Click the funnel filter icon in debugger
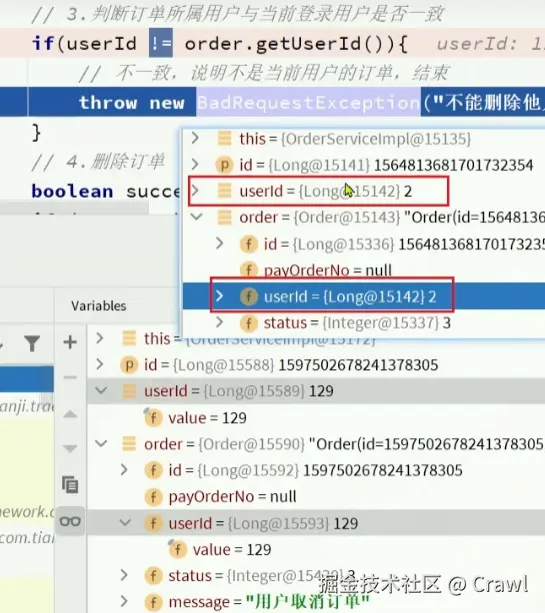 32,343
